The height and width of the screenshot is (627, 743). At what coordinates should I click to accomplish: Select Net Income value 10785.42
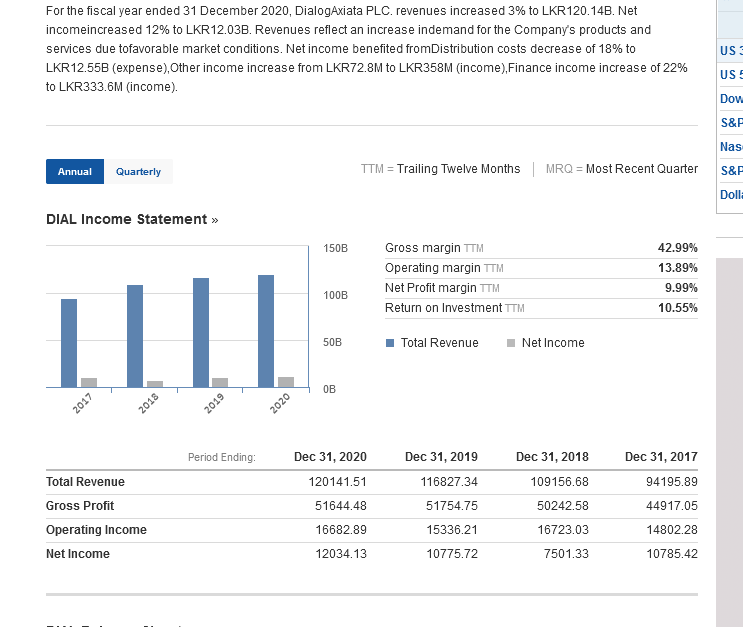[672, 554]
